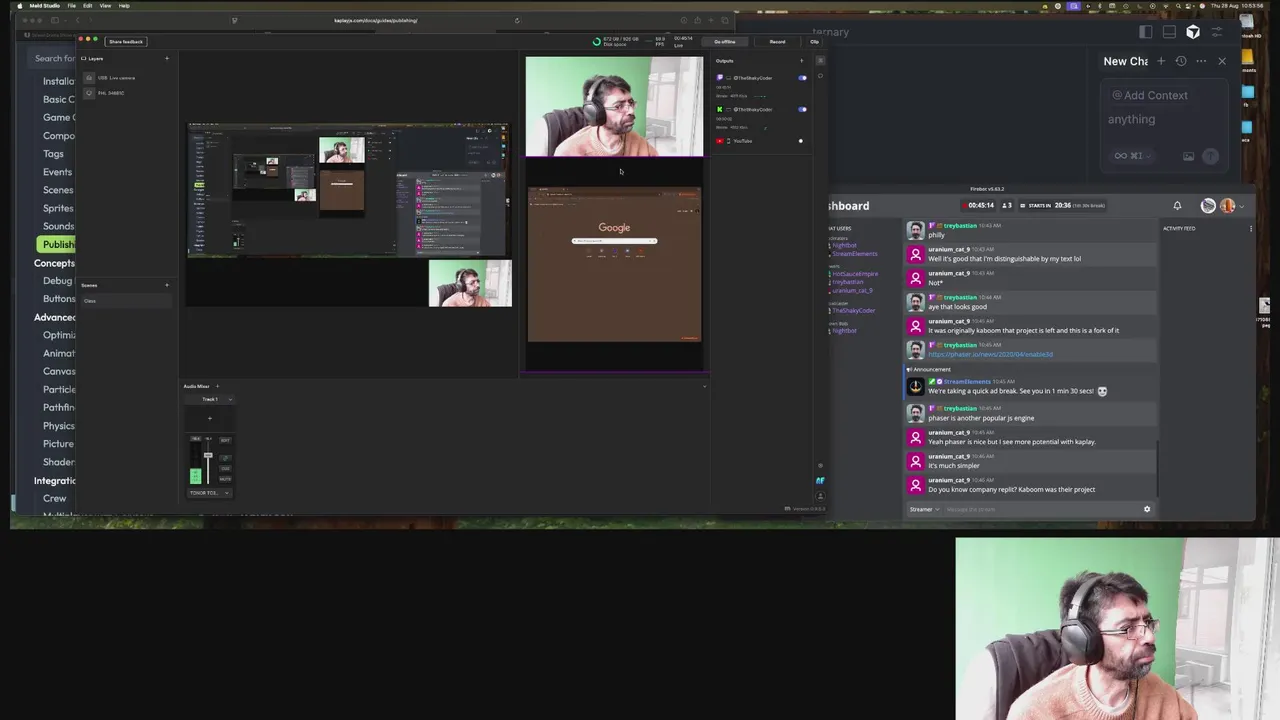The width and height of the screenshot is (1280, 720).
Task: Click plus inside Track 1 strip
Action: tap(209, 418)
